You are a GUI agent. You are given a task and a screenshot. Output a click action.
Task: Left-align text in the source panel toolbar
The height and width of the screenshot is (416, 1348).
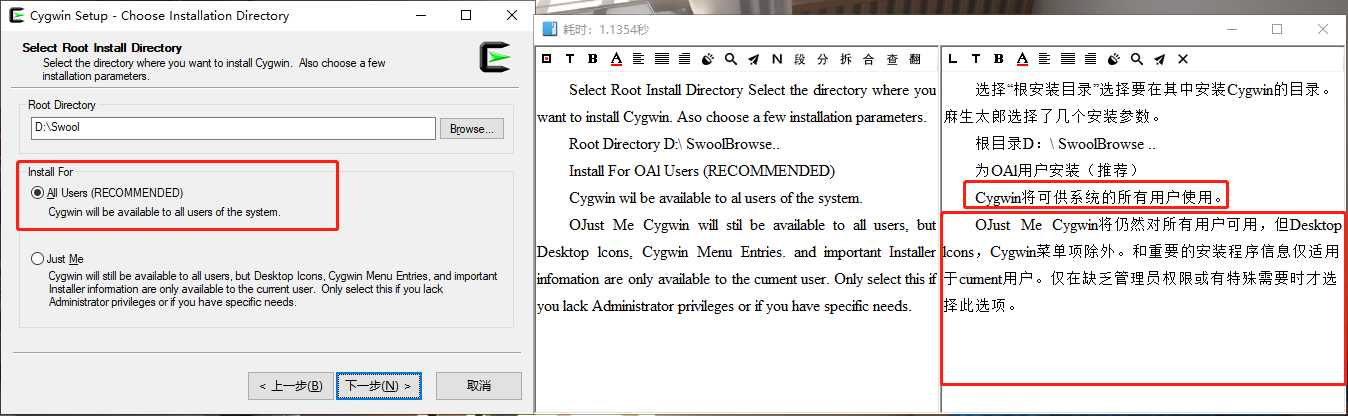pos(638,59)
